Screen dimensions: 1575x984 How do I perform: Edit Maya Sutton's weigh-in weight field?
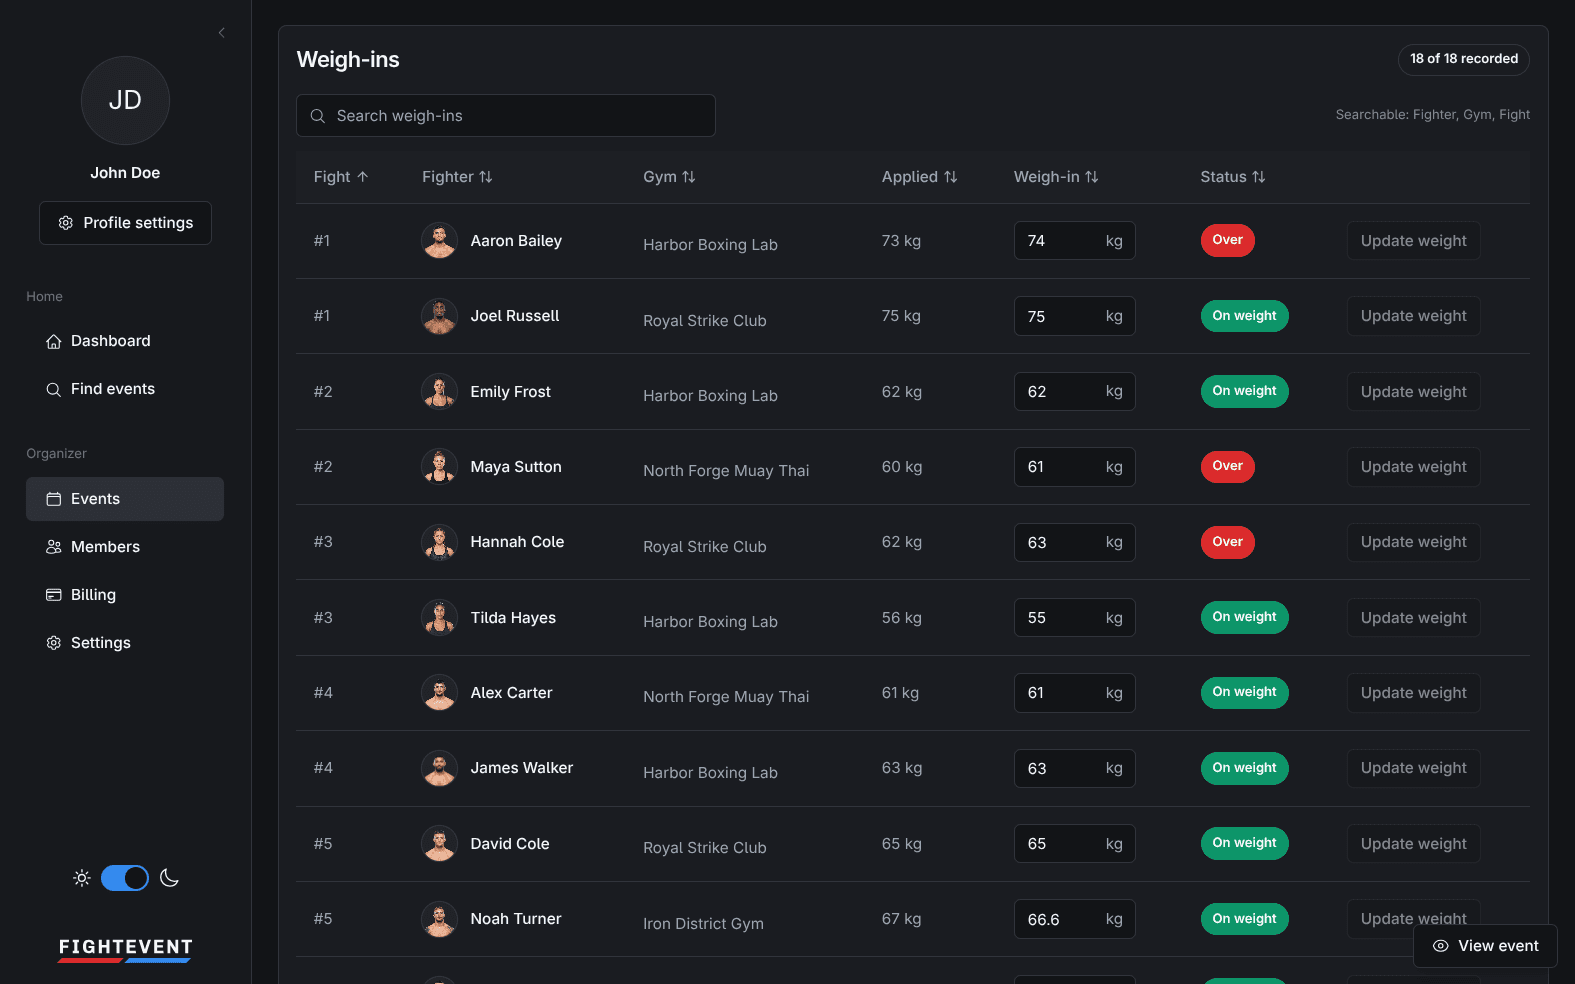point(1074,467)
